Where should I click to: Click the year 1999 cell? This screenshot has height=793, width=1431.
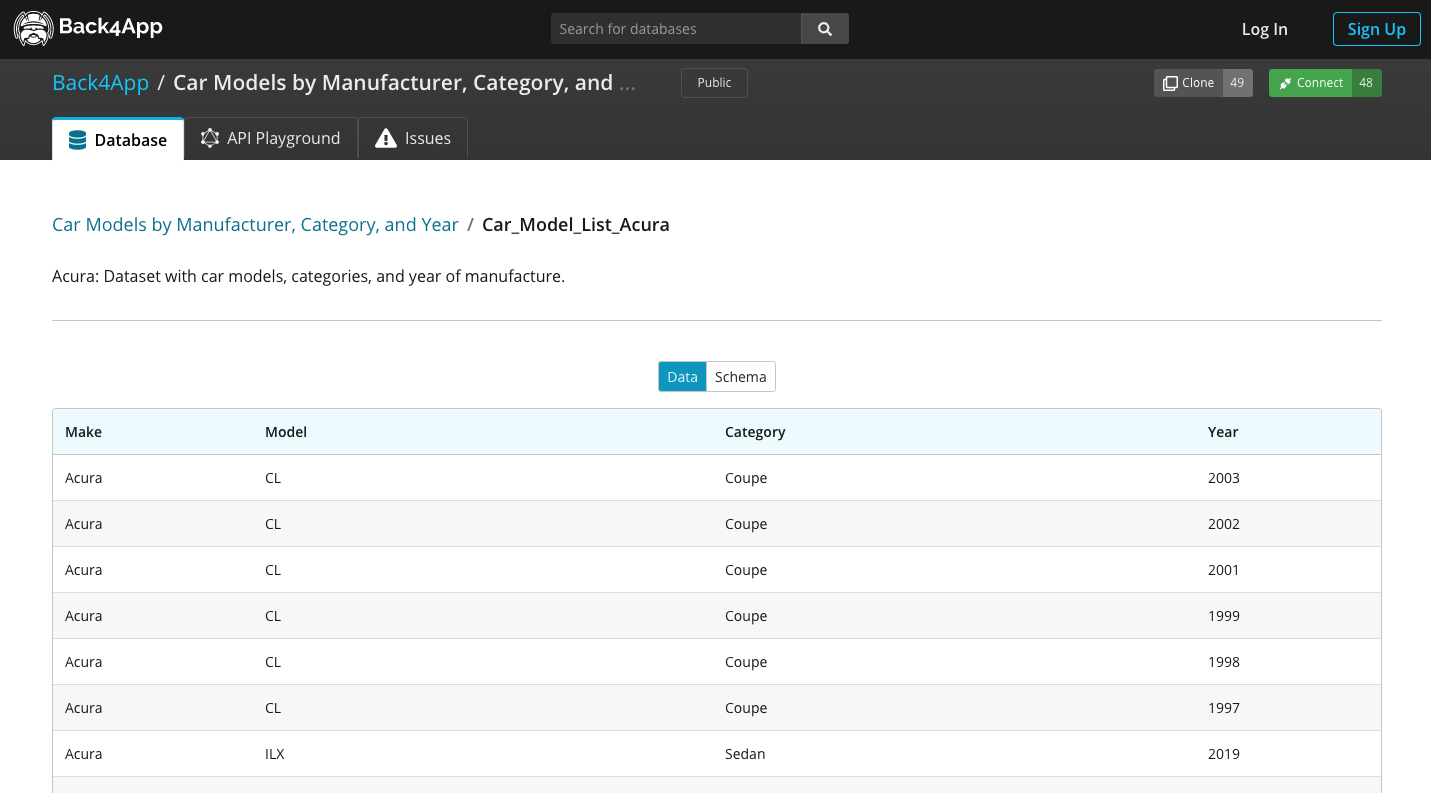tap(1224, 616)
